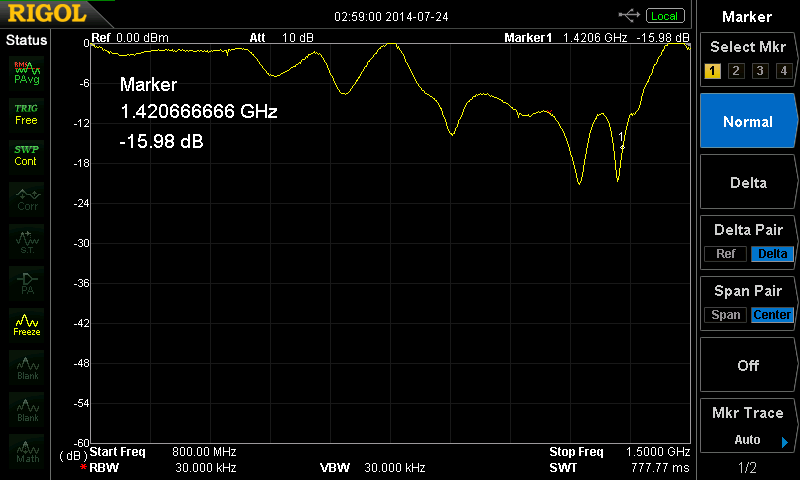The image size is (800, 480).
Task: Click the 1.420666666 GHz marker frequency
Action: coord(198,111)
